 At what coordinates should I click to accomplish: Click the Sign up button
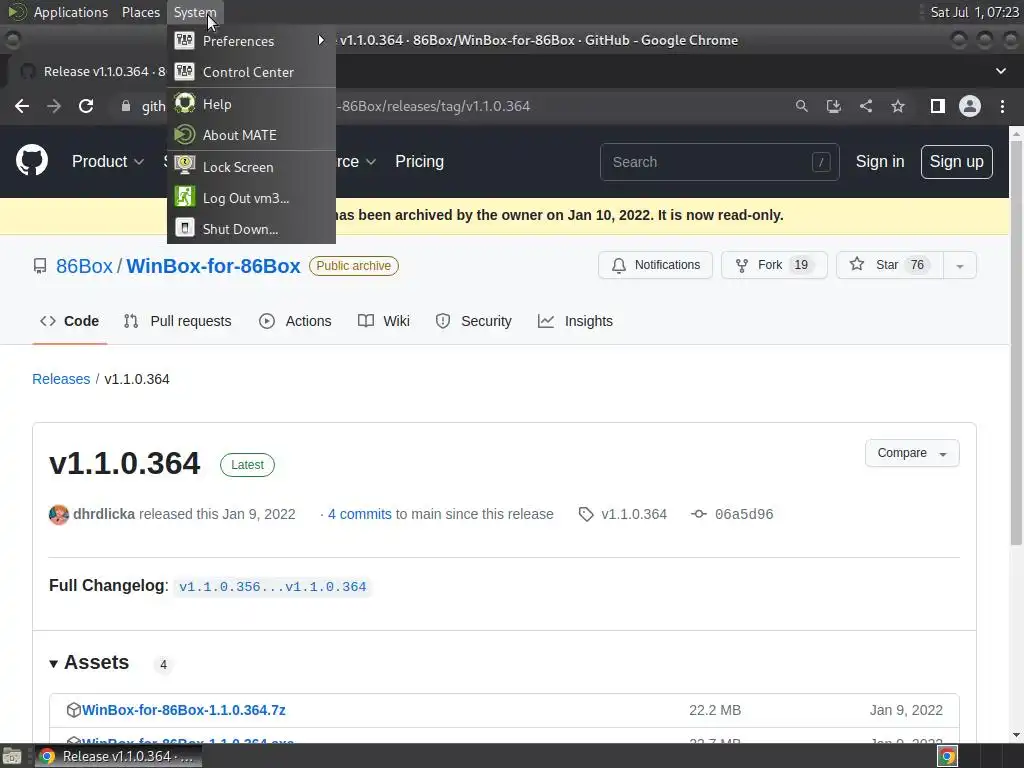pos(956,161)
